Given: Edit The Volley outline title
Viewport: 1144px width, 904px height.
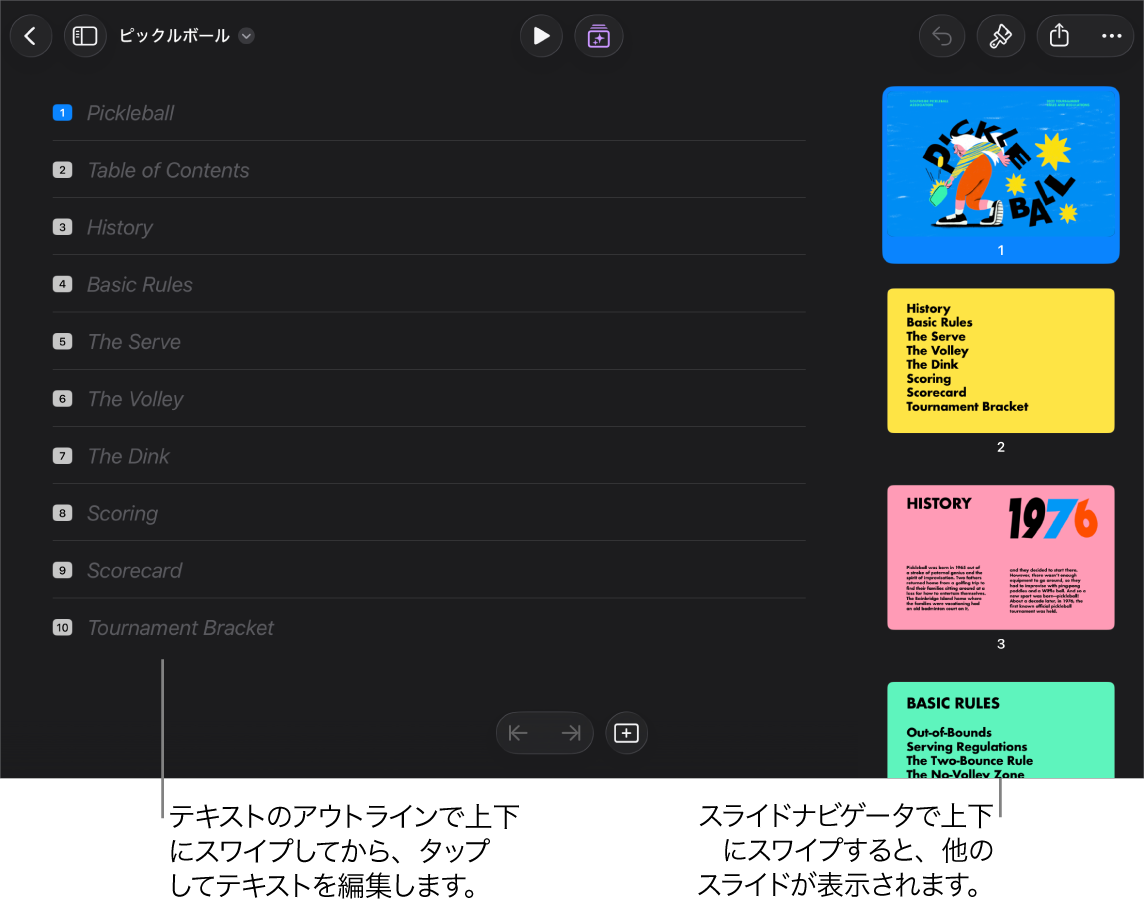Looking at the screenshot, I should click(x=136, y=399).
